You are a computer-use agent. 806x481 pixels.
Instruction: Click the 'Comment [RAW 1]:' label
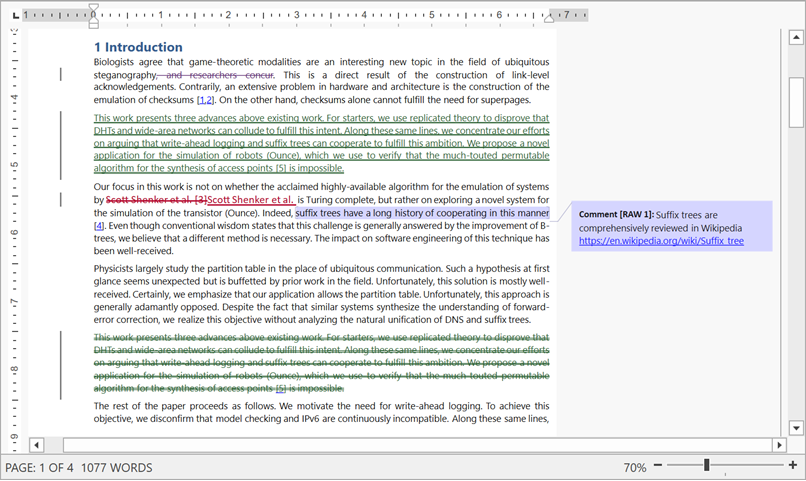click(x=616, y=215)
